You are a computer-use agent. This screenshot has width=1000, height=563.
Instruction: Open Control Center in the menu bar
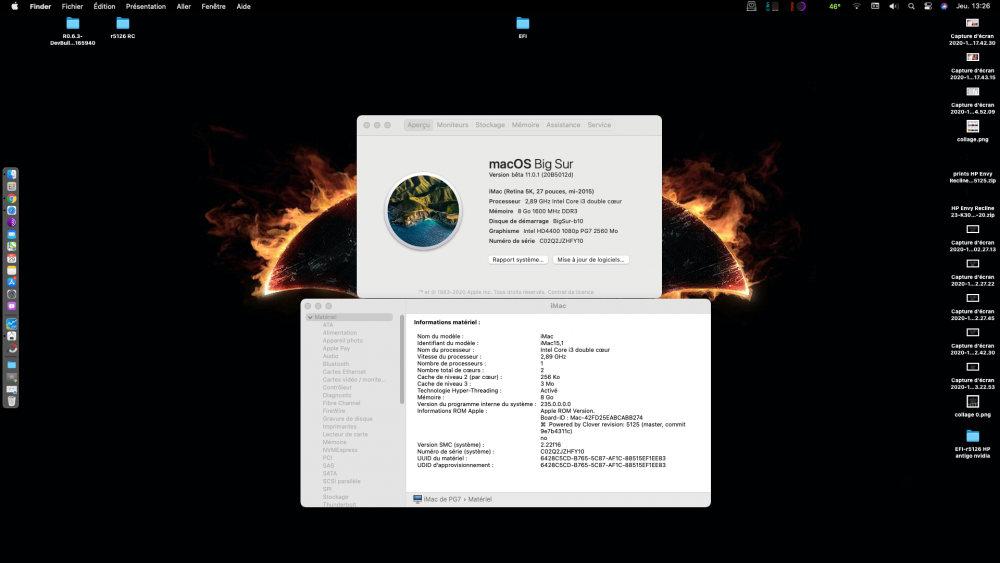(x=927, y=6)
